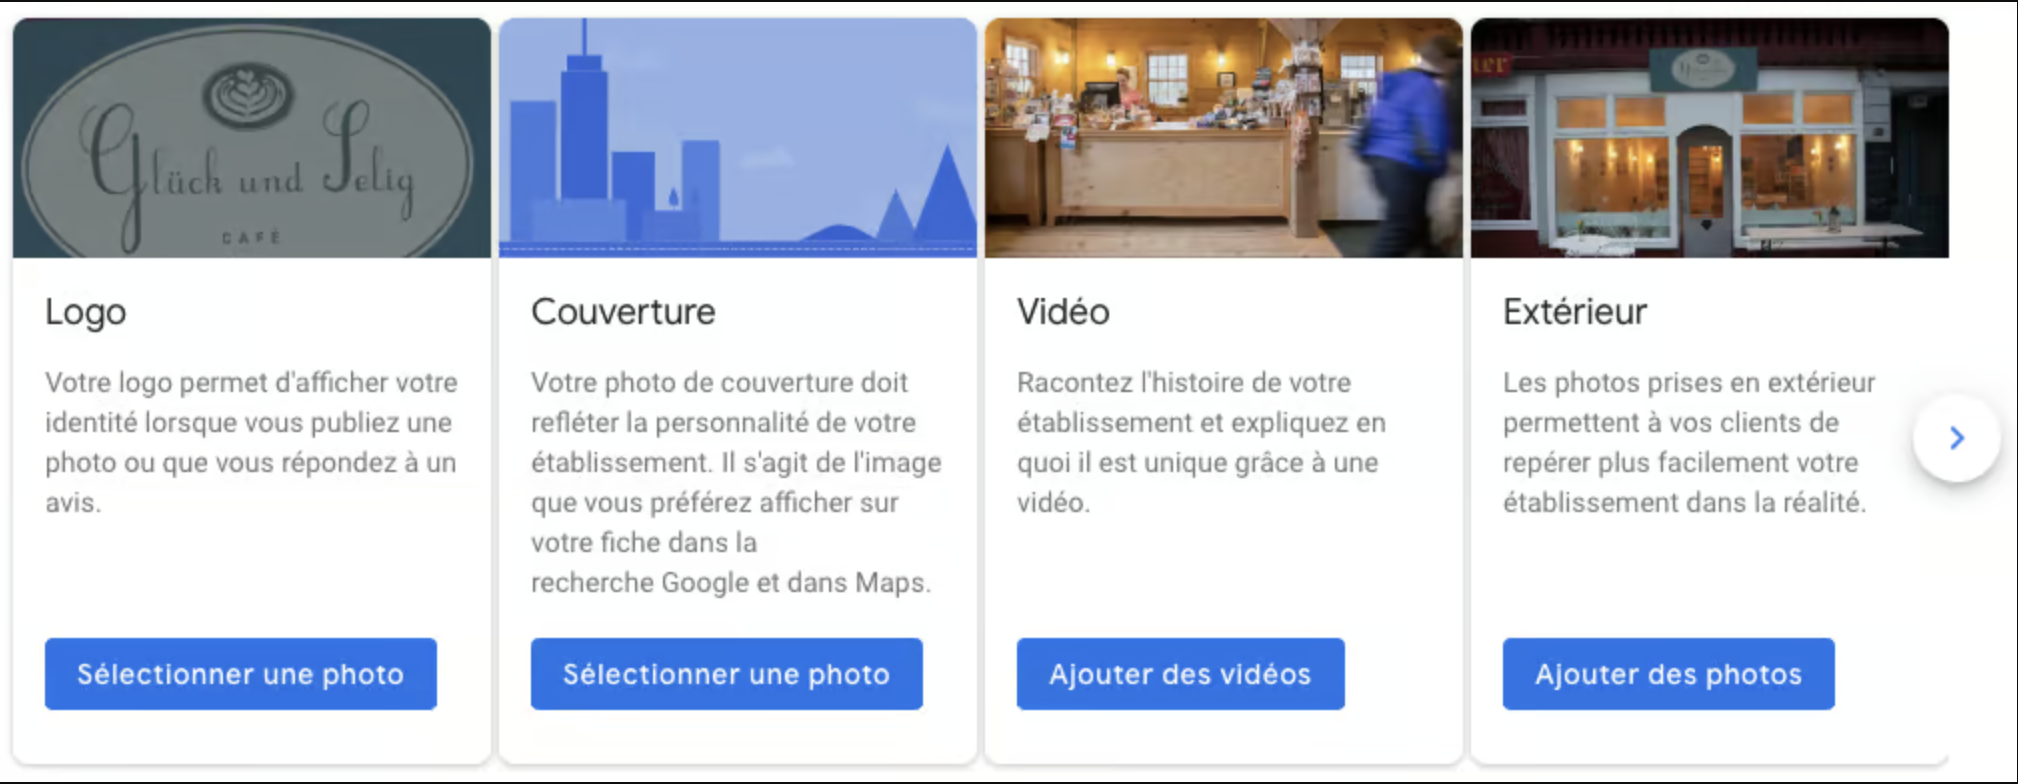2018x784 pixels.
Task: Select the Vidéo card title
Action: coord(1063,312)
